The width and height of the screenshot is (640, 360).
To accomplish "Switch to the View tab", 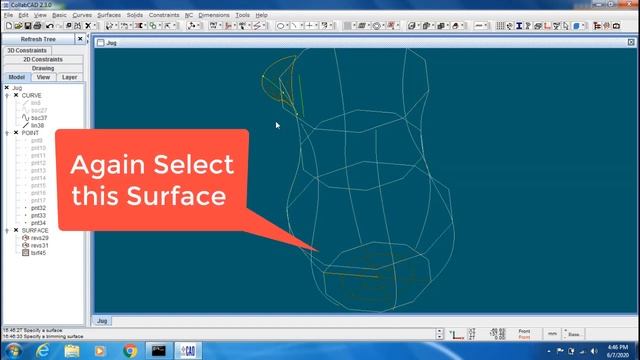I will point(43,77).
